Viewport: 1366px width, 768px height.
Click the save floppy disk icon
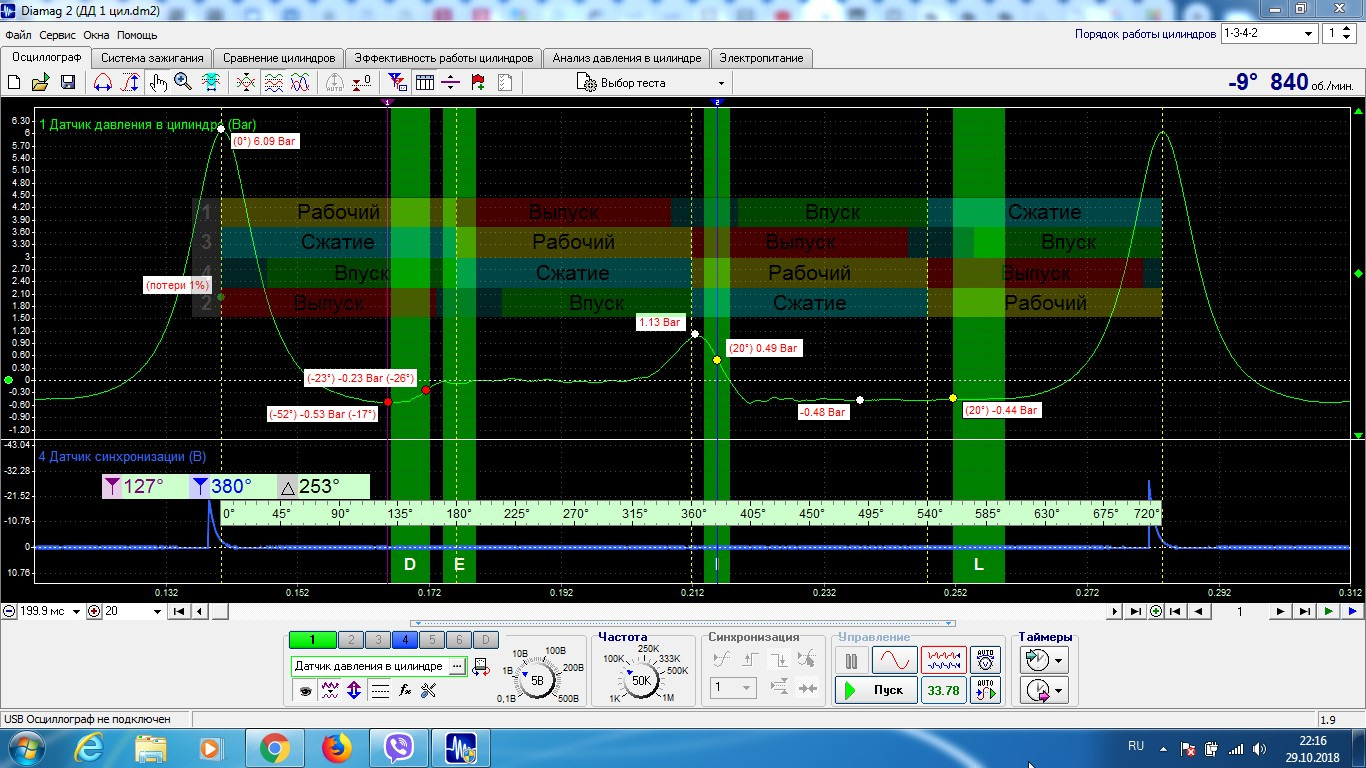coord(68,83)
